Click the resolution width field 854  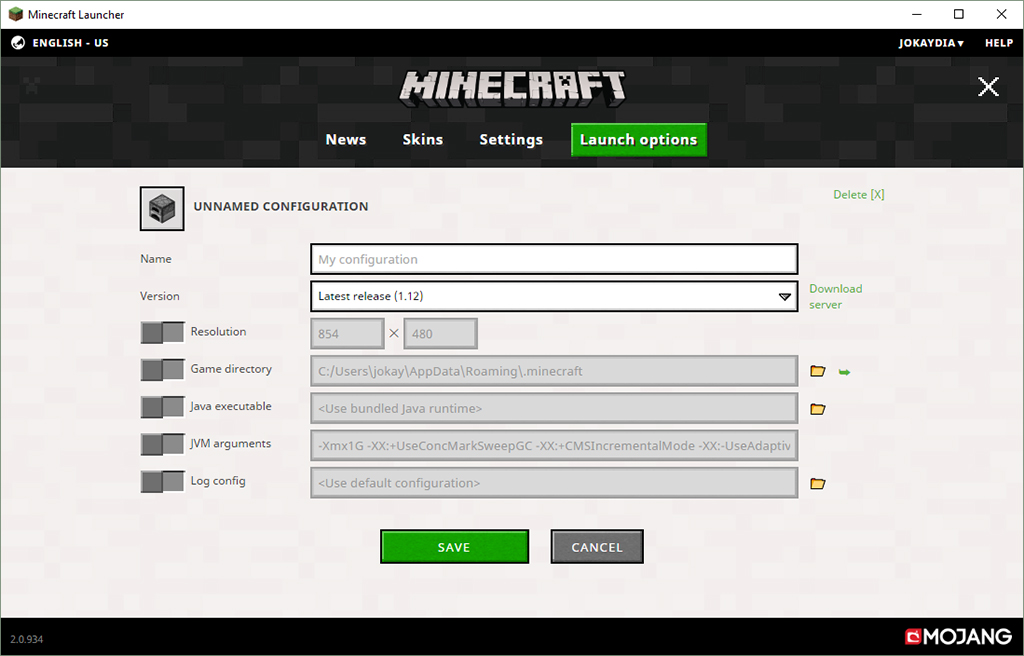[347, 333]
